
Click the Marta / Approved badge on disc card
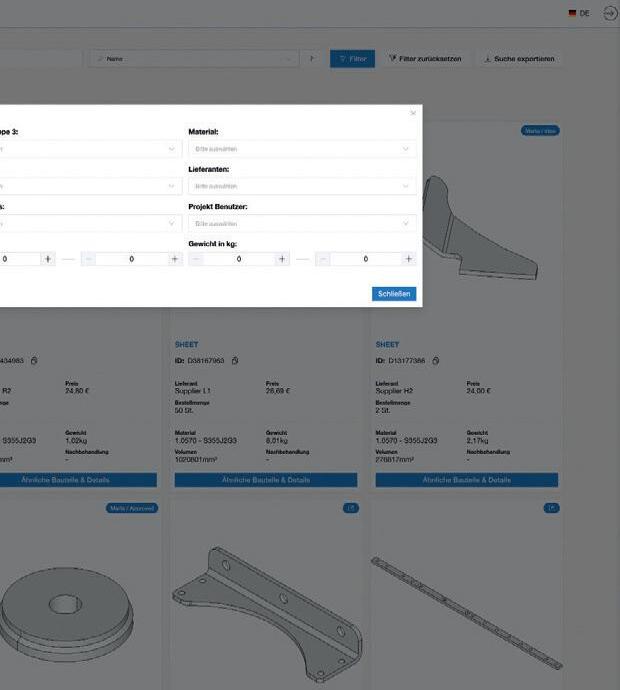pos(132,508)
